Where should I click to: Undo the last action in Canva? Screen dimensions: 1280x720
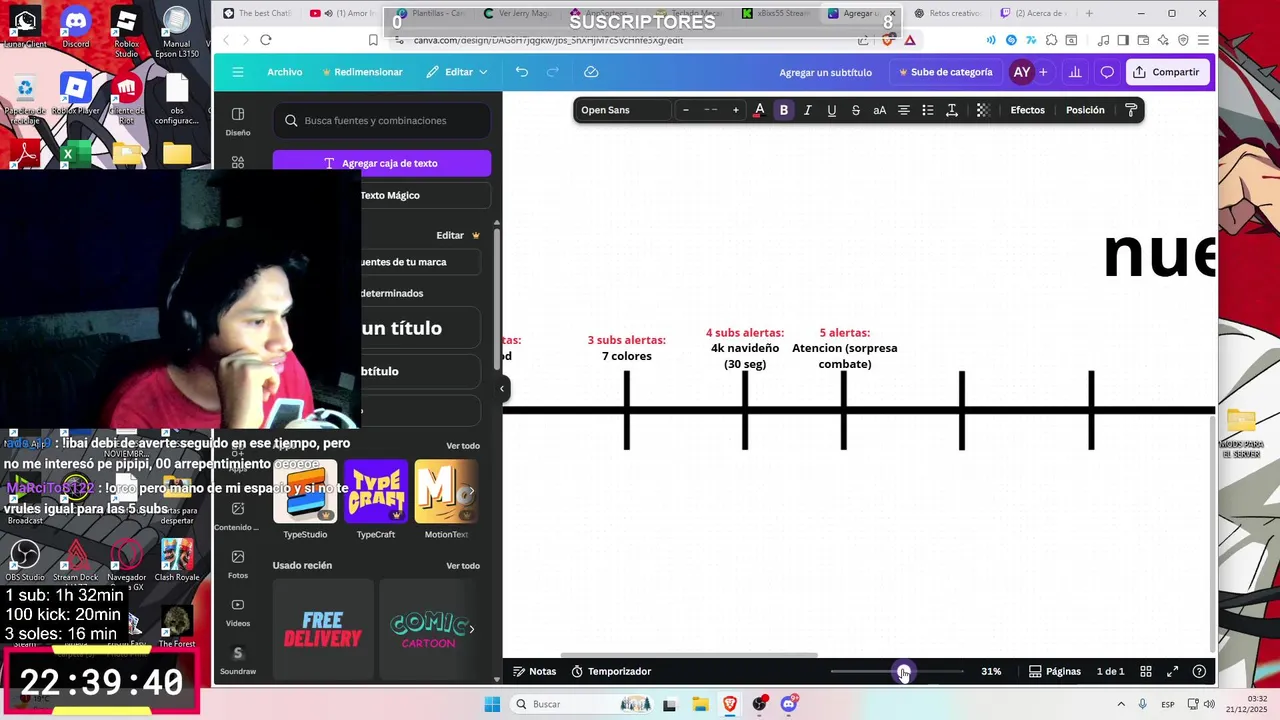(x=521, y=72)
